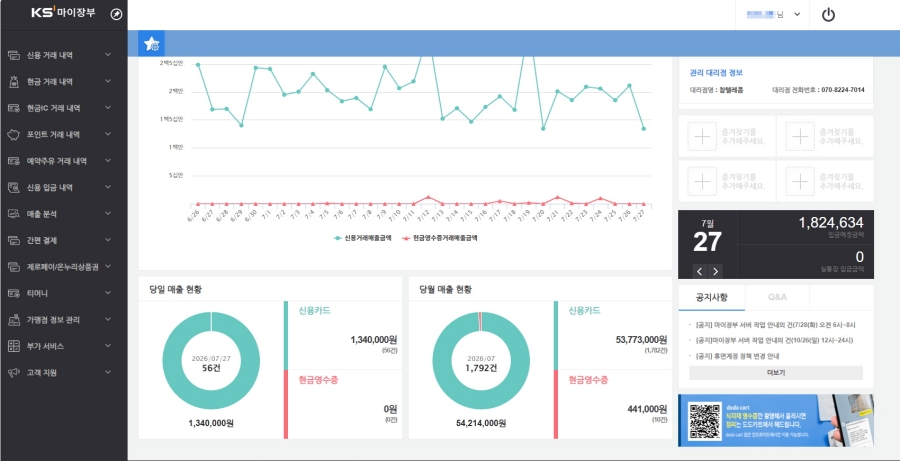Click the 포인트 거래 내역 piggy bank icon

14,135
